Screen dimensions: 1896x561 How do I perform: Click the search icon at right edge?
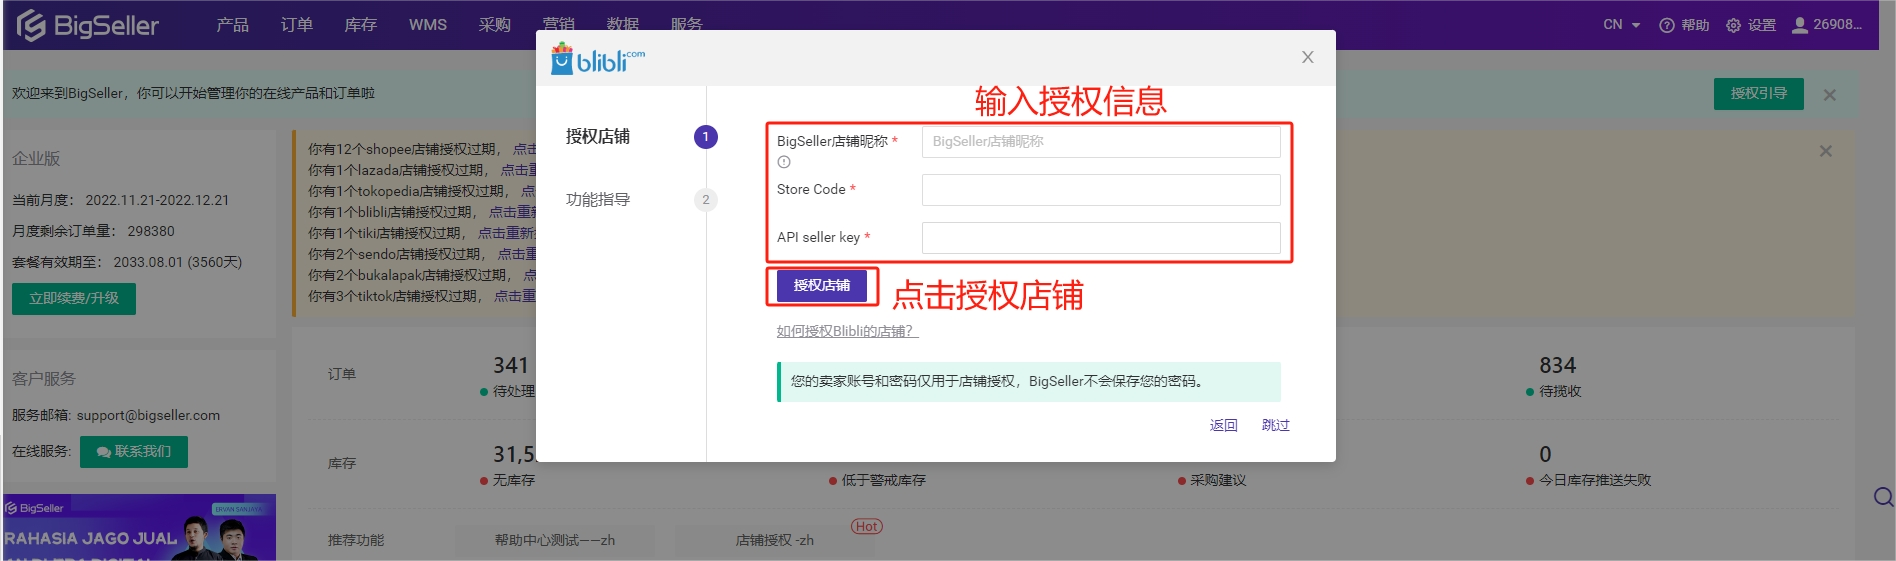(1884, 497)
